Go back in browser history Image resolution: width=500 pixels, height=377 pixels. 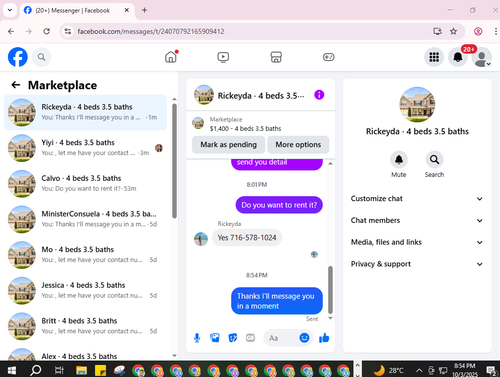point(11,31)
